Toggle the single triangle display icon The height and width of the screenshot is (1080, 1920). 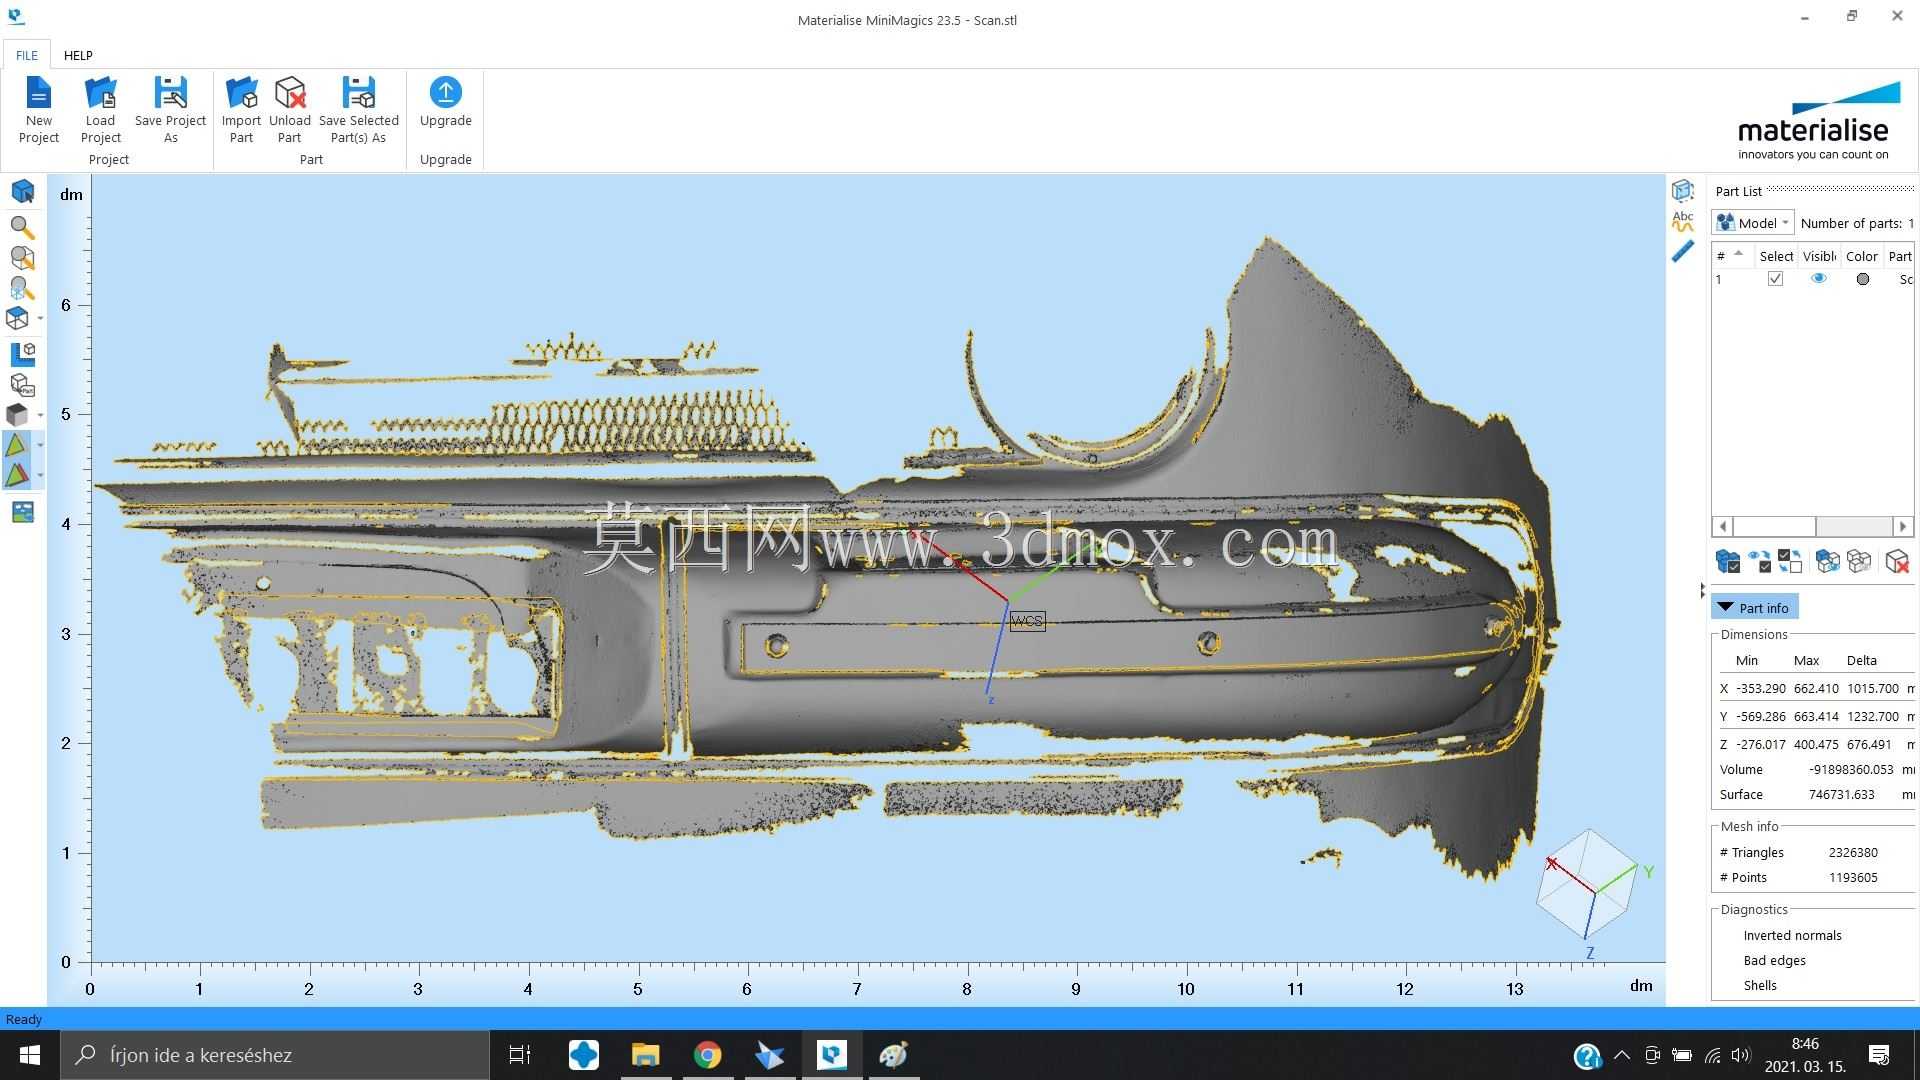coord(16,445)
